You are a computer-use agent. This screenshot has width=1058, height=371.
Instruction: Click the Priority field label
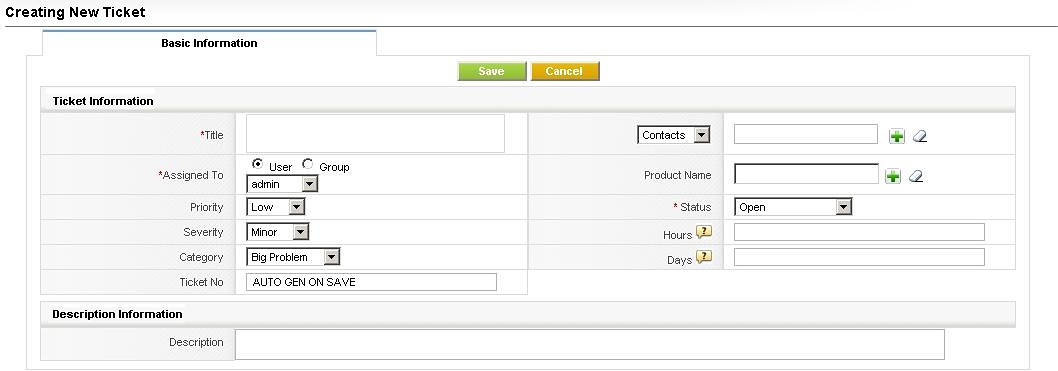click(x=206, y=208)
